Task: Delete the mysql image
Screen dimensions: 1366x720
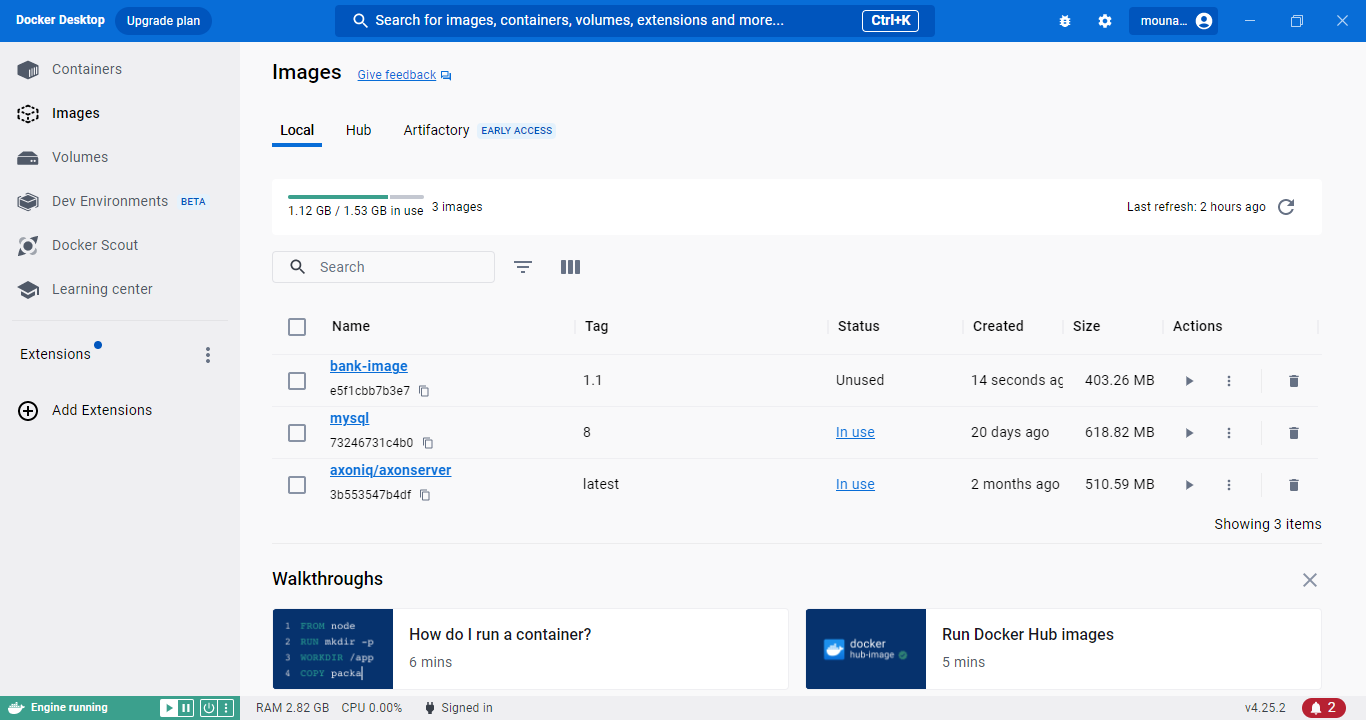Action: pyautogui.click(x=1294, y=433)
